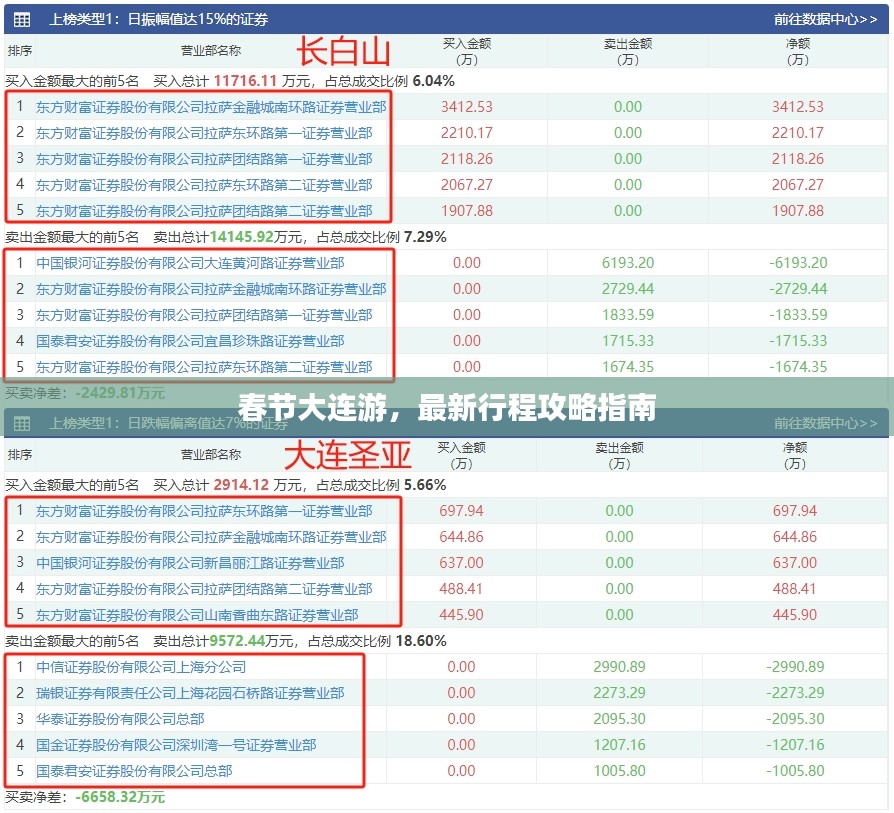
Task: Open 瑞银证券上海花园石桥路证券营业部 link
Action: click(190, 693)
